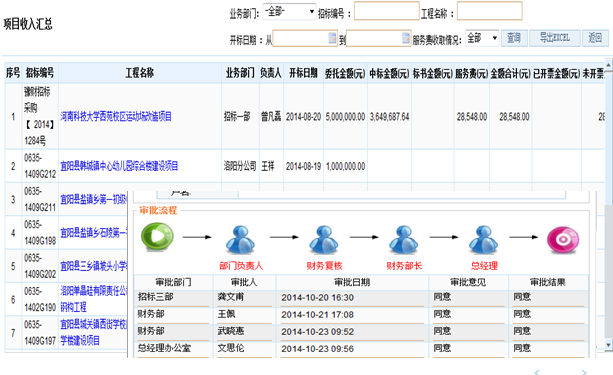Viewport: 613px width, 375px height.
Task: Click the 5,000,000.00 委托金额 cell
Action: [x=345, y=117]
